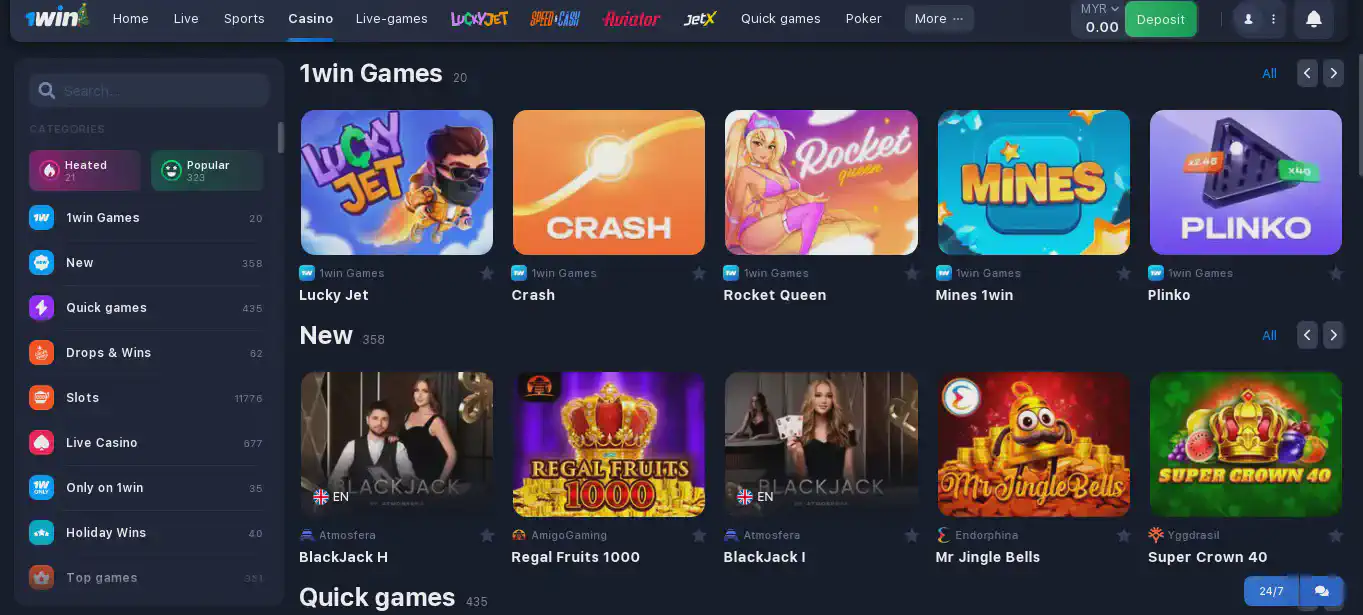Image resolution: width=1363 pixels, height=615 pixels.
Task: Open the notifications bell icon
Action: [x=1314, y=19]
